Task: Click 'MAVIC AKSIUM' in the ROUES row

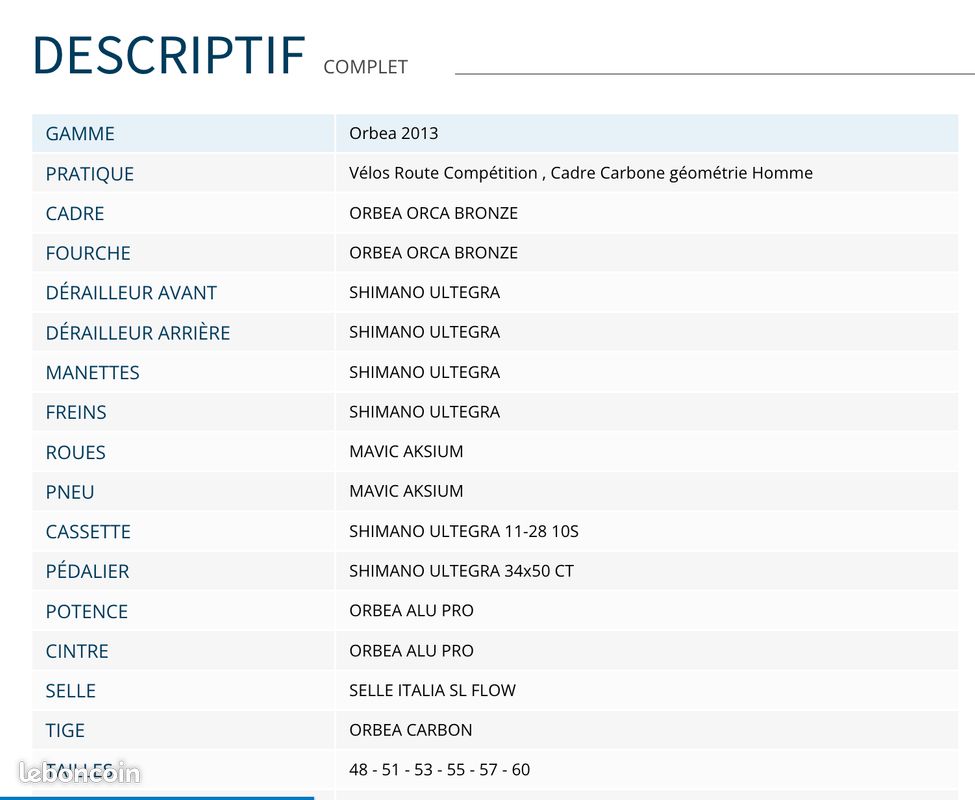Action: click(x=406, y=451)
